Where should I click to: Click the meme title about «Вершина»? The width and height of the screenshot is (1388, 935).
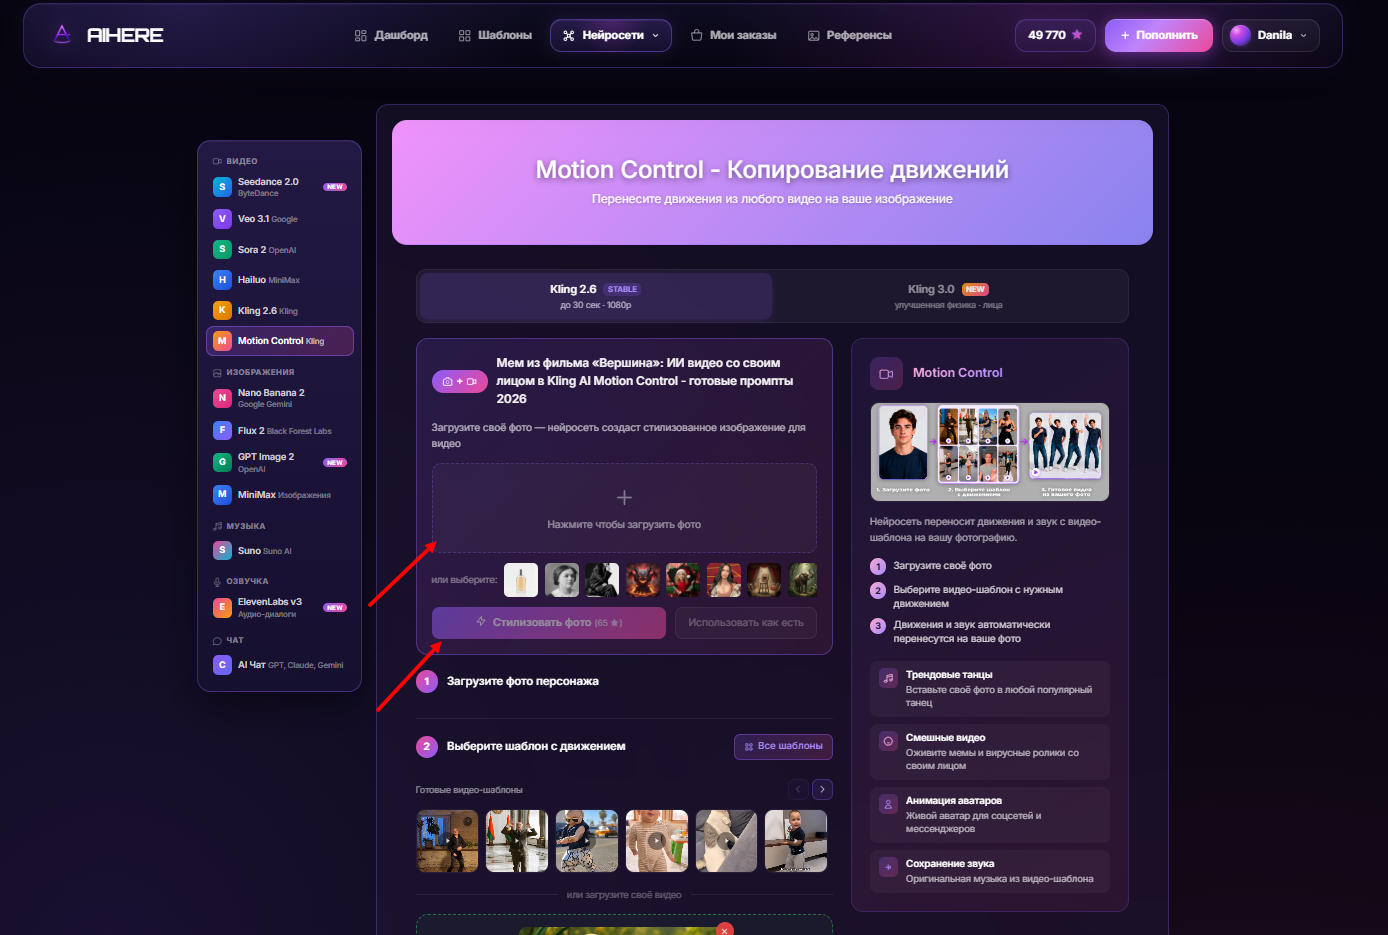[645, 381]
